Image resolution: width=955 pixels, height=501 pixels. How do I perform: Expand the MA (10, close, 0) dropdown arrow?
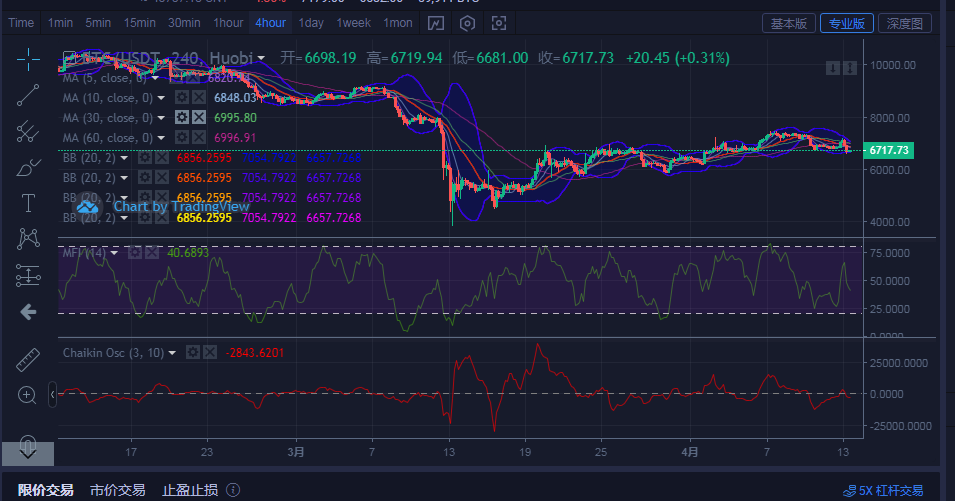161,97
